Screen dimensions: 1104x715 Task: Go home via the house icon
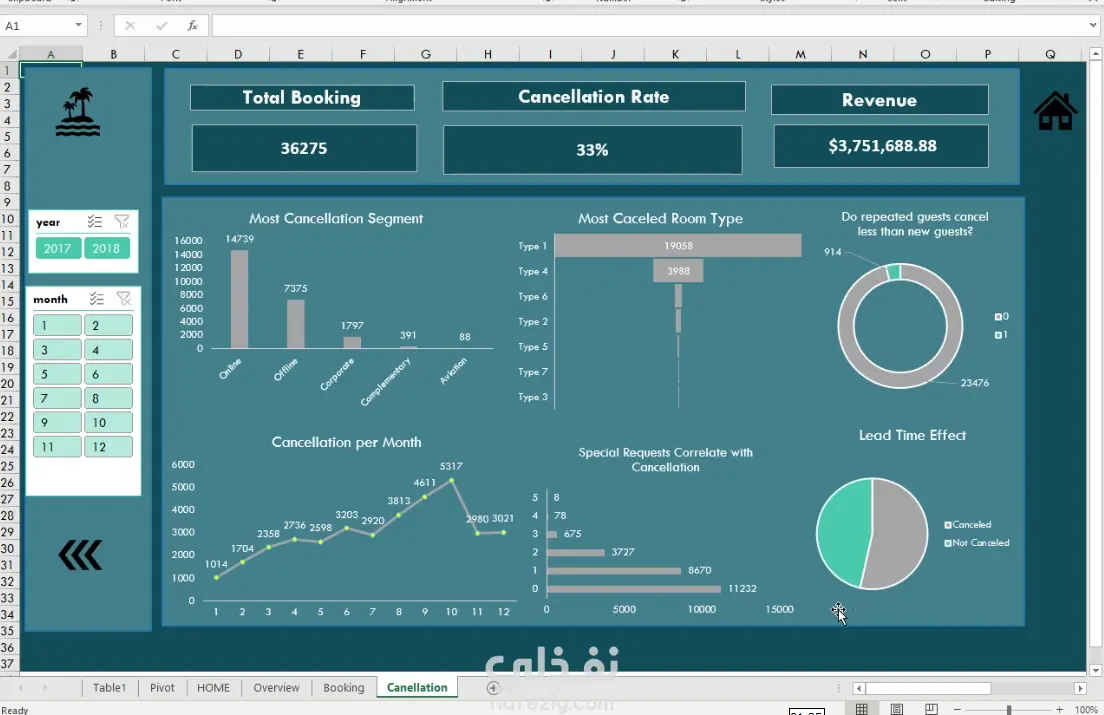1055,110
